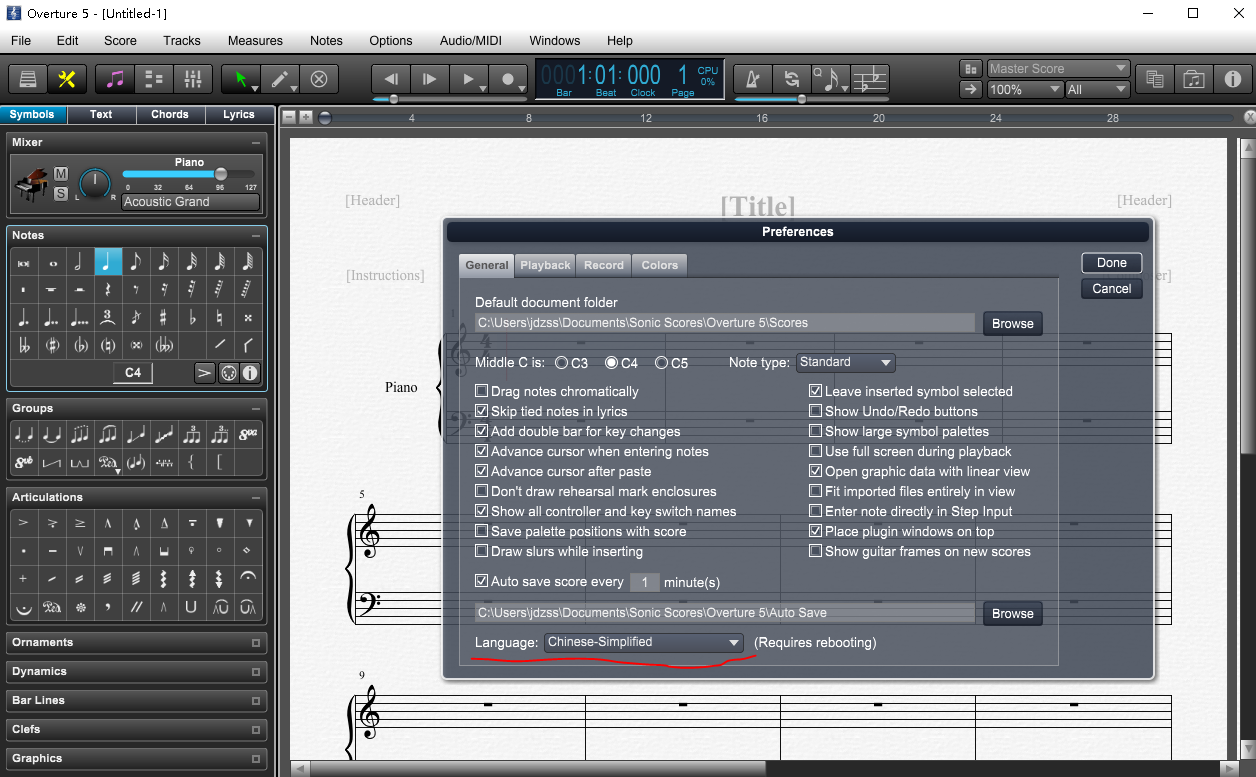The height and width of the screenshot is (777, 1256).
Task: Select the fermata in the Articulations palette
Action: tap(248, 579)
